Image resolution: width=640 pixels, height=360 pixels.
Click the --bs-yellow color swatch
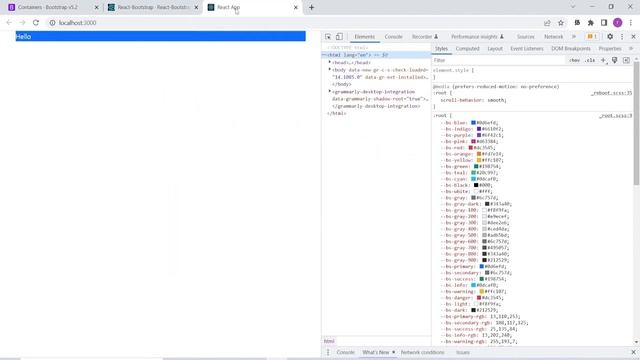[x=479, y=160]
